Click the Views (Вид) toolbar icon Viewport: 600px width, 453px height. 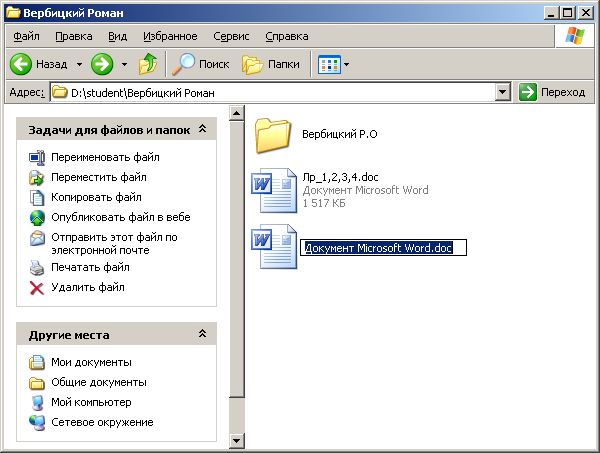point(329,64)
